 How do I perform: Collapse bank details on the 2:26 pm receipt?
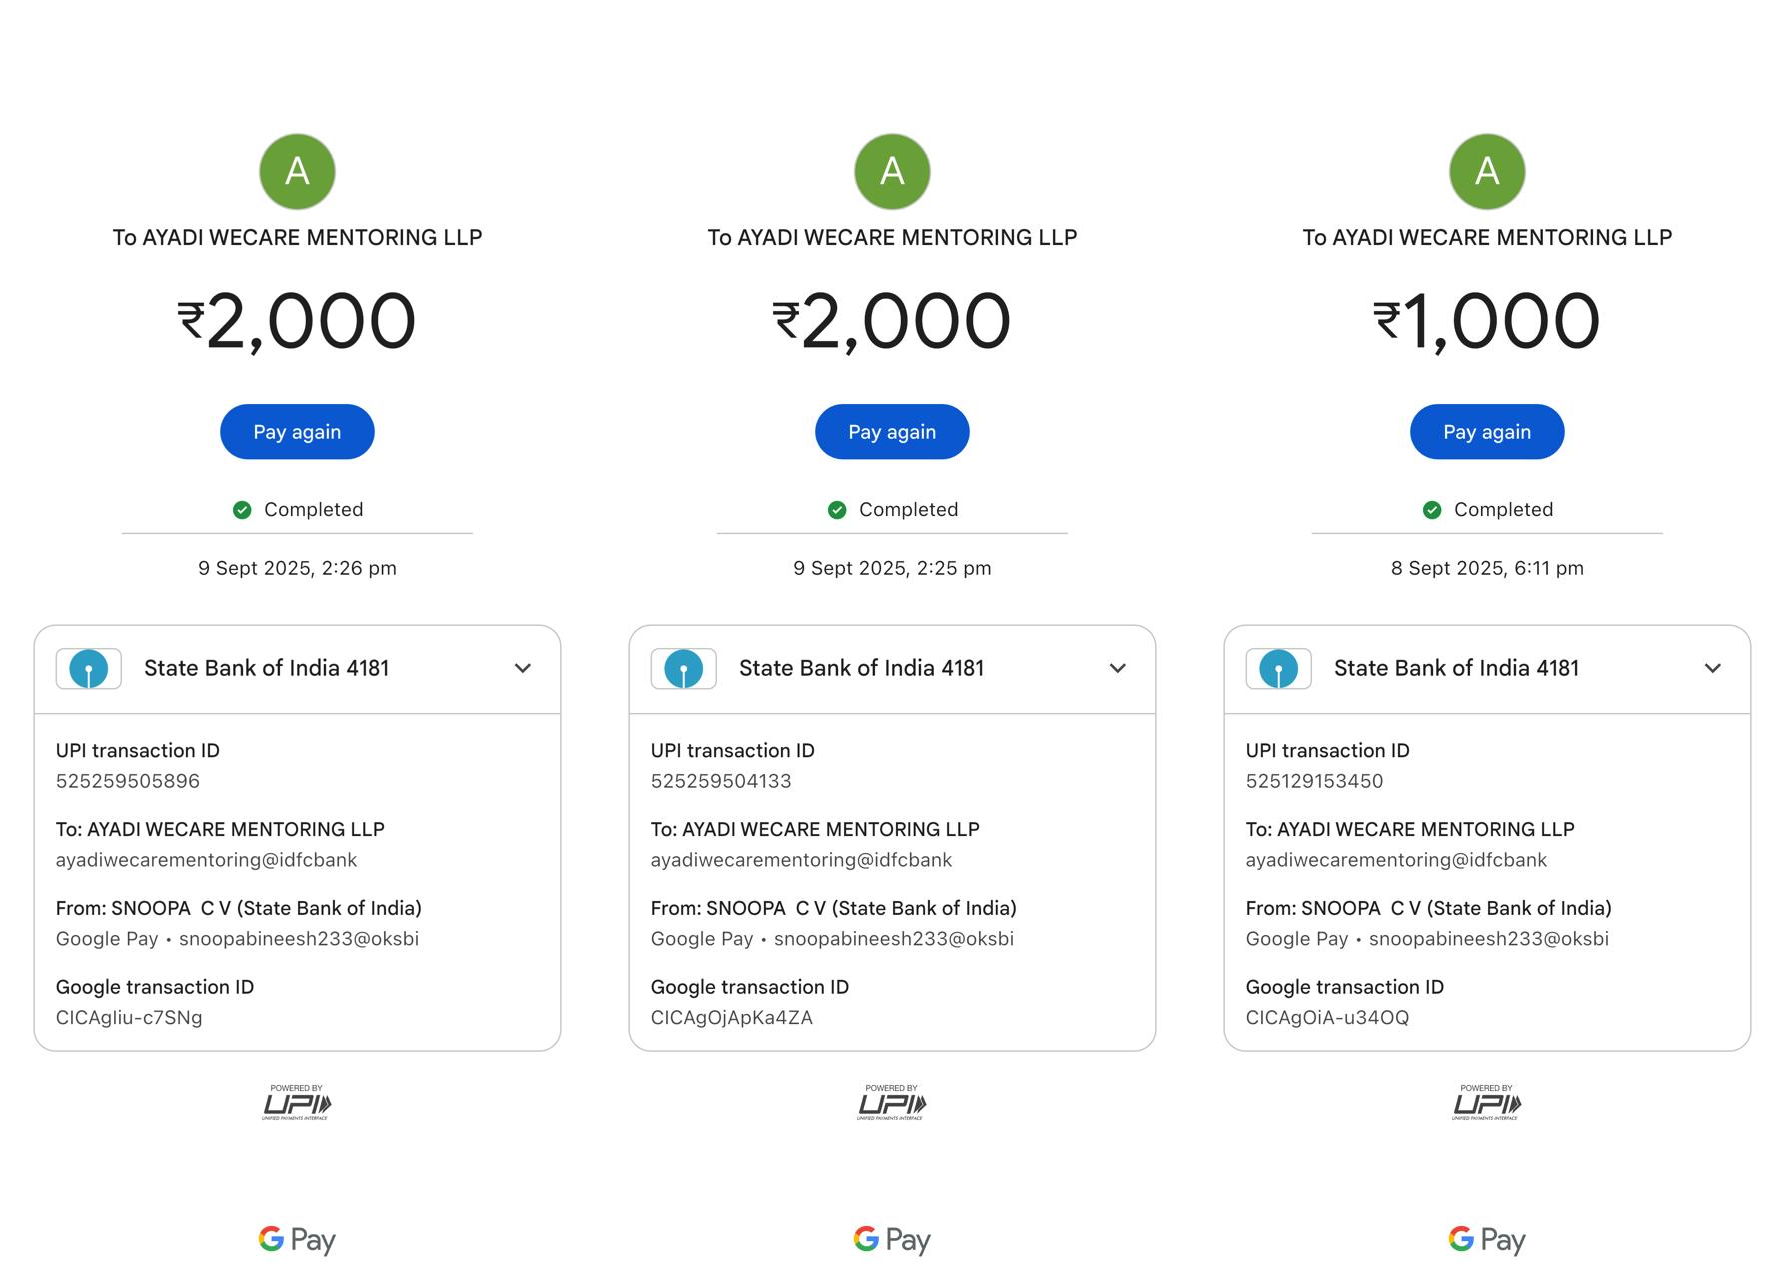tap(523, 668)
